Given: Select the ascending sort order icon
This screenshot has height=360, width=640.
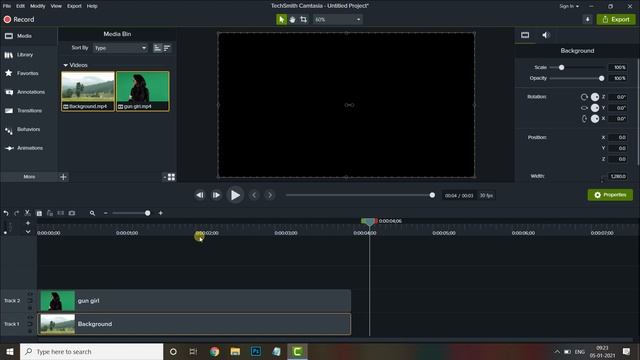Looking at the screenshot, I should [157, 48].
